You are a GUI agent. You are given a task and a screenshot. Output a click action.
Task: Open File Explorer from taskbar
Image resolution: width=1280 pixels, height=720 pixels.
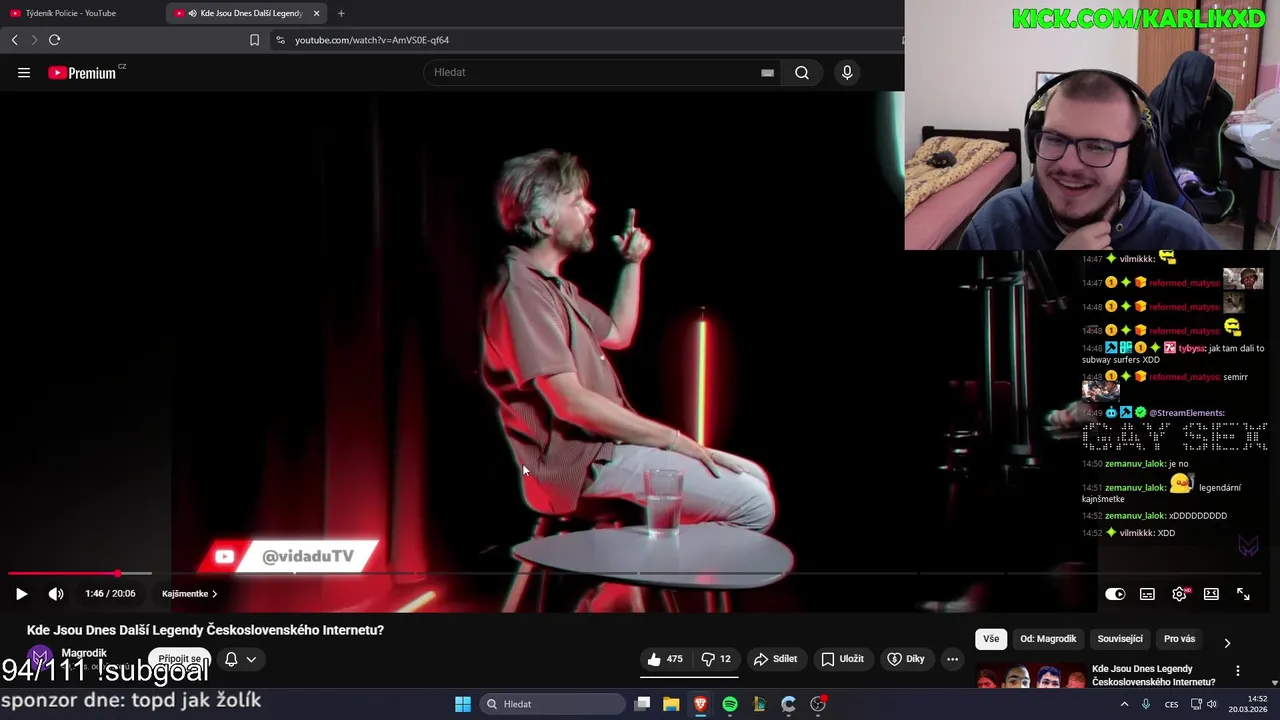coord(671,704)
